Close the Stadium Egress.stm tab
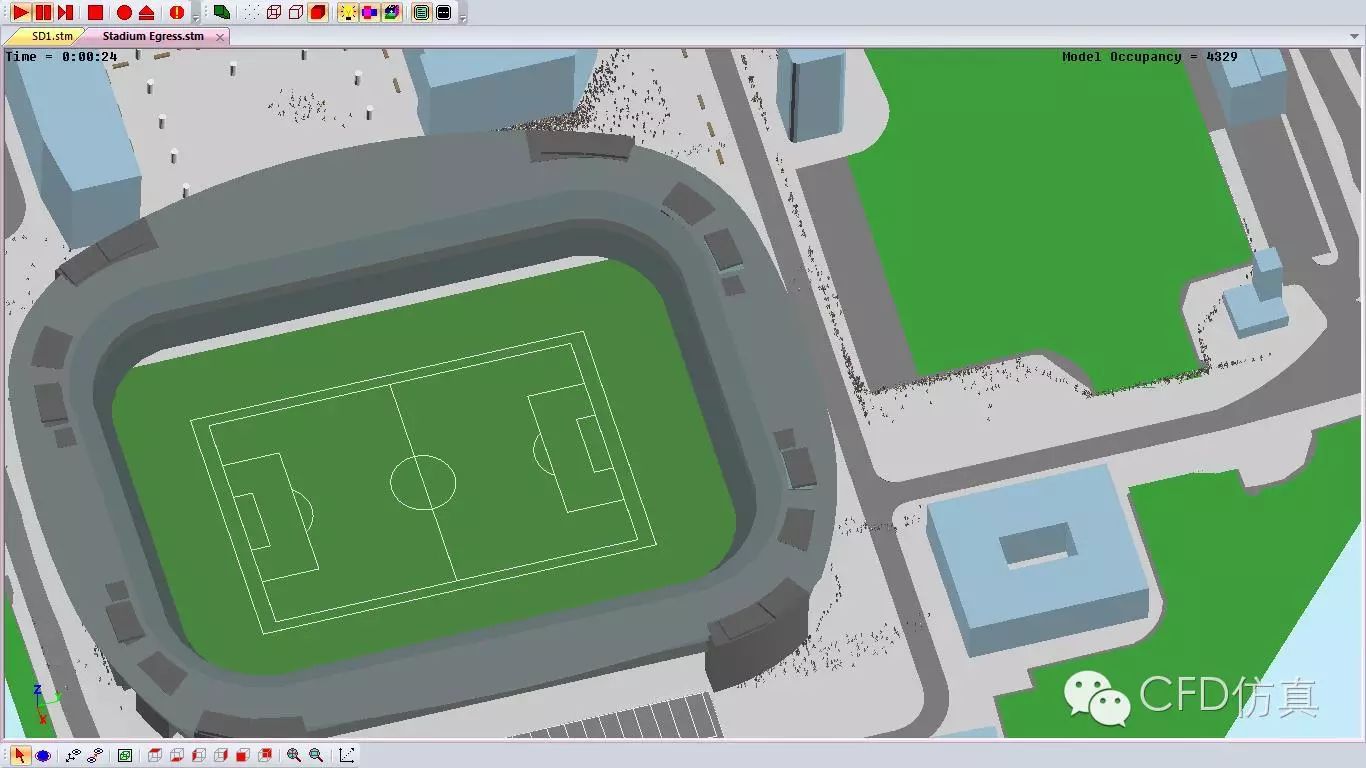 click(220, 37)
